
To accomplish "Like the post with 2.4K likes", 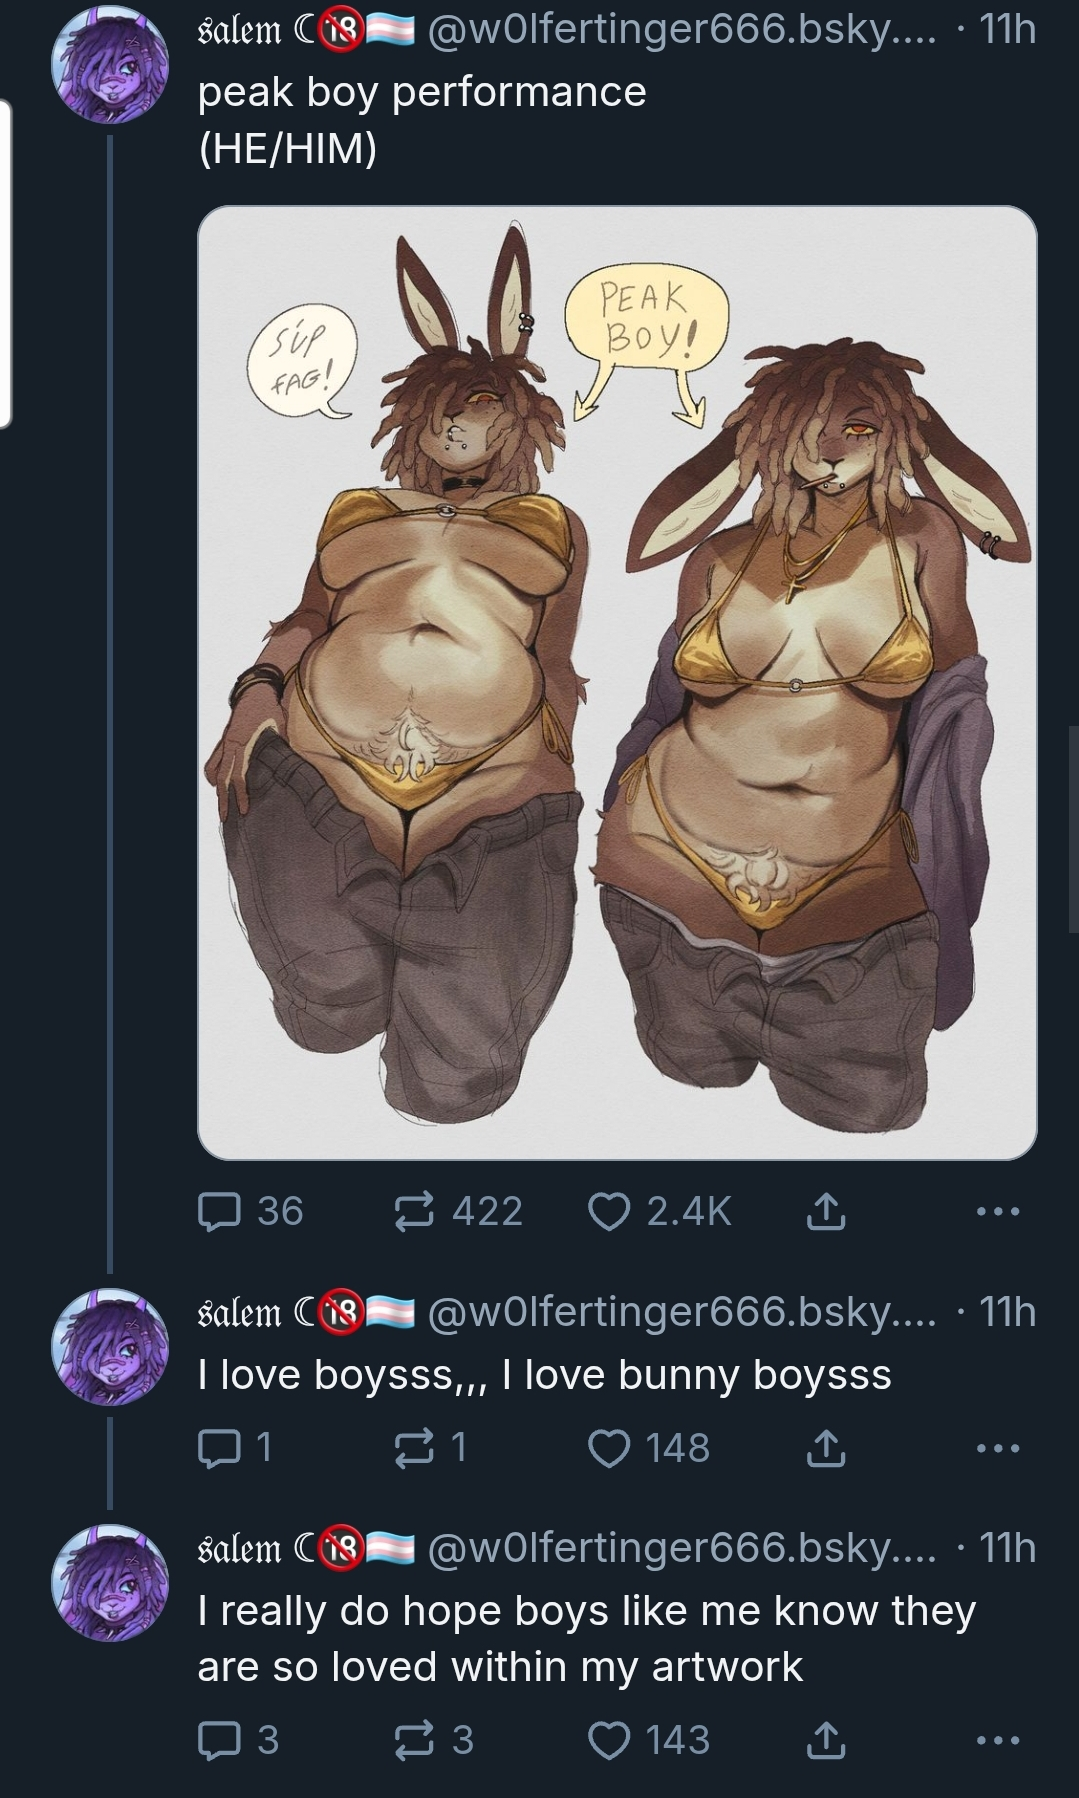I will point(660,1211).
